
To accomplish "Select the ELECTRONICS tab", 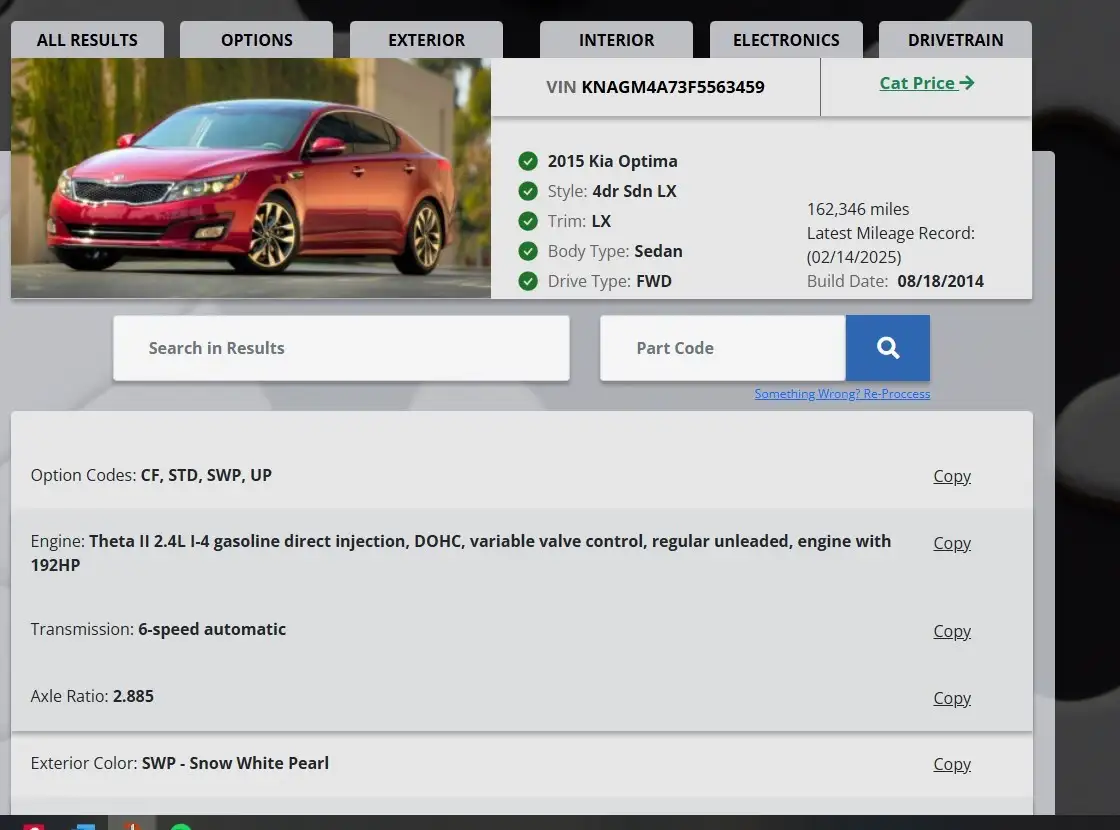I will (x=786, y=40).
